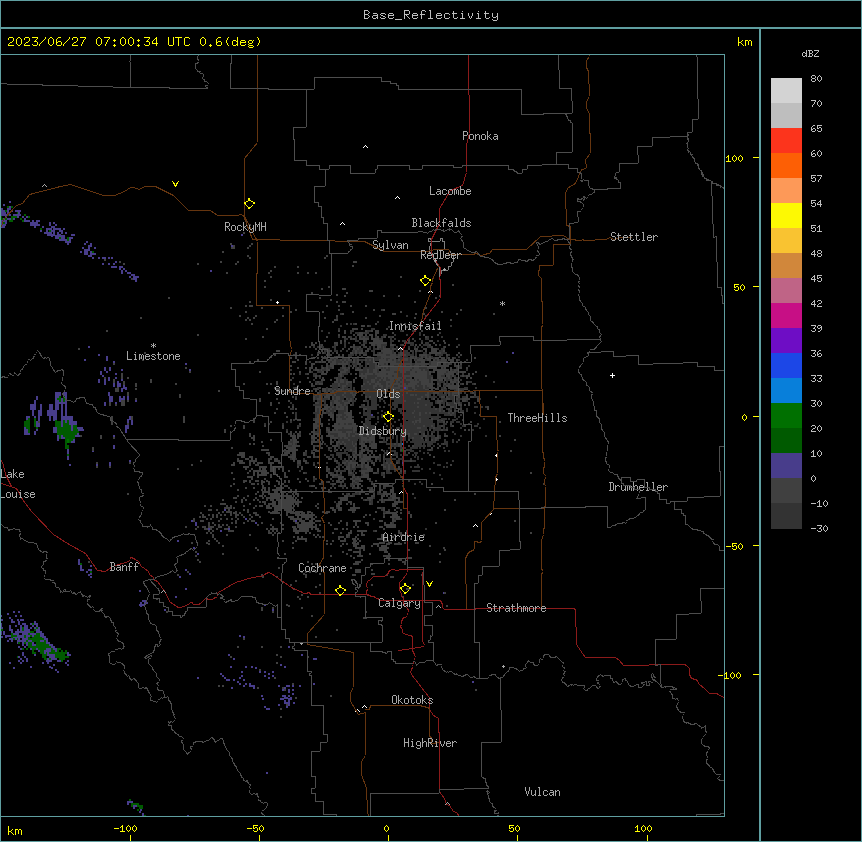Image resolution: width=862 pixels, height=842 pixels.
Task: Click the dusty pink 42-45 dBZ swatch
Action: tap(786, 291)
